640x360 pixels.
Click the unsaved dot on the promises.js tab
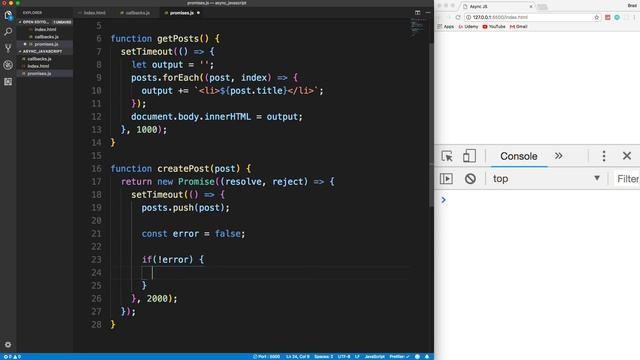(x=198, y=13)
